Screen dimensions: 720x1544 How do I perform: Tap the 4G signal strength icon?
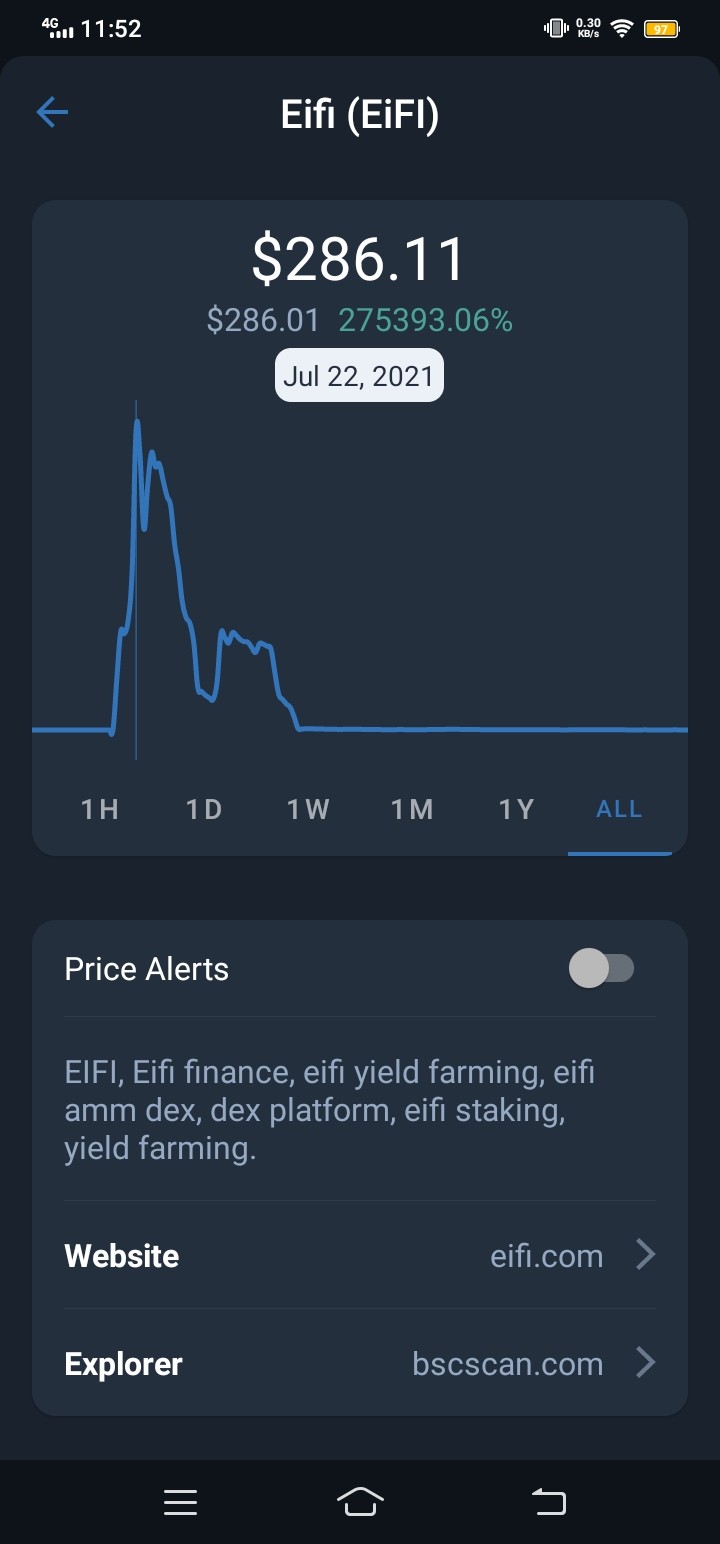[59, 28]
